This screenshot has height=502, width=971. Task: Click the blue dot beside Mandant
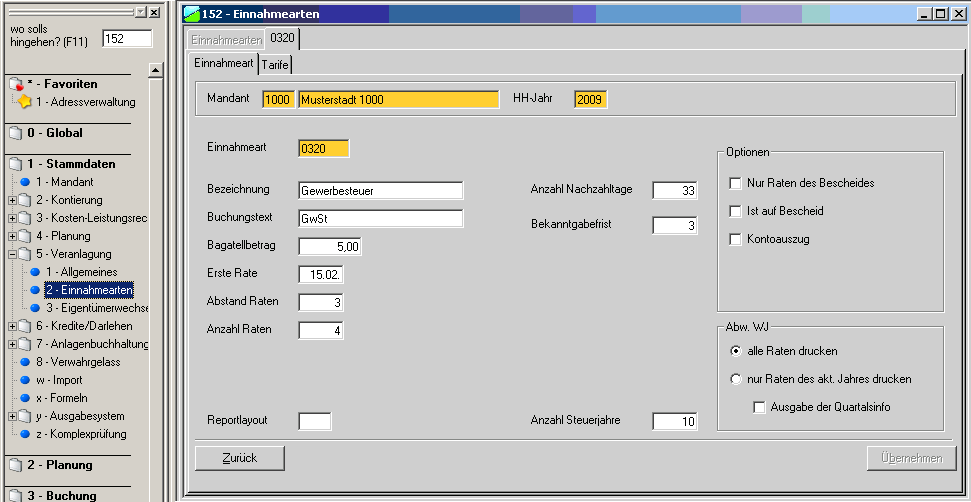pyautogui.click(x=25, y=182)
